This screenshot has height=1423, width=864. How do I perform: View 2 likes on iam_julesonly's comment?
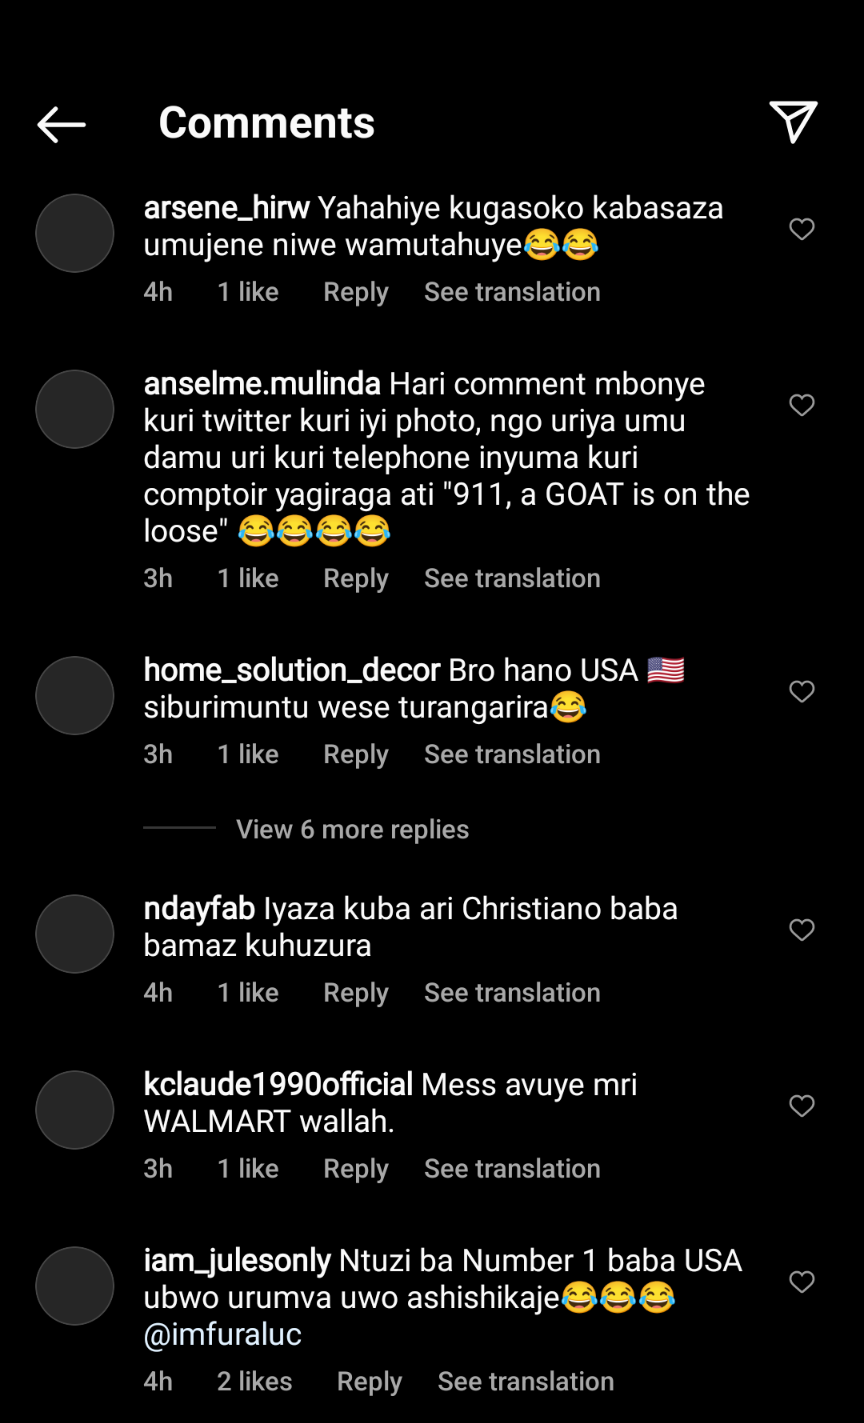(x=255, y=1381)
